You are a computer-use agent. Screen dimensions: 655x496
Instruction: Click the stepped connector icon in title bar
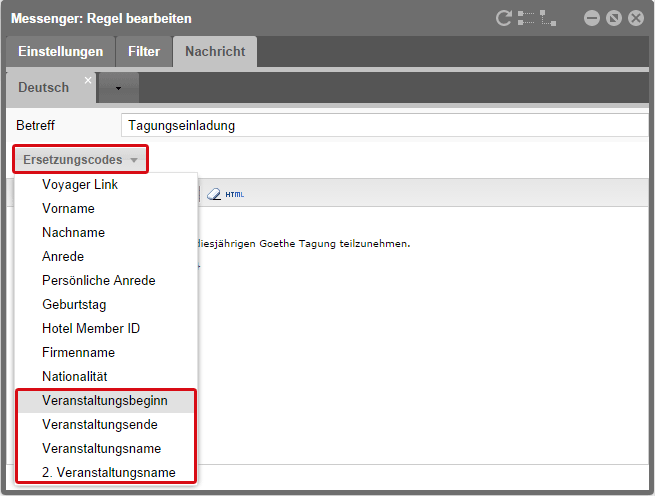[548, 18]
